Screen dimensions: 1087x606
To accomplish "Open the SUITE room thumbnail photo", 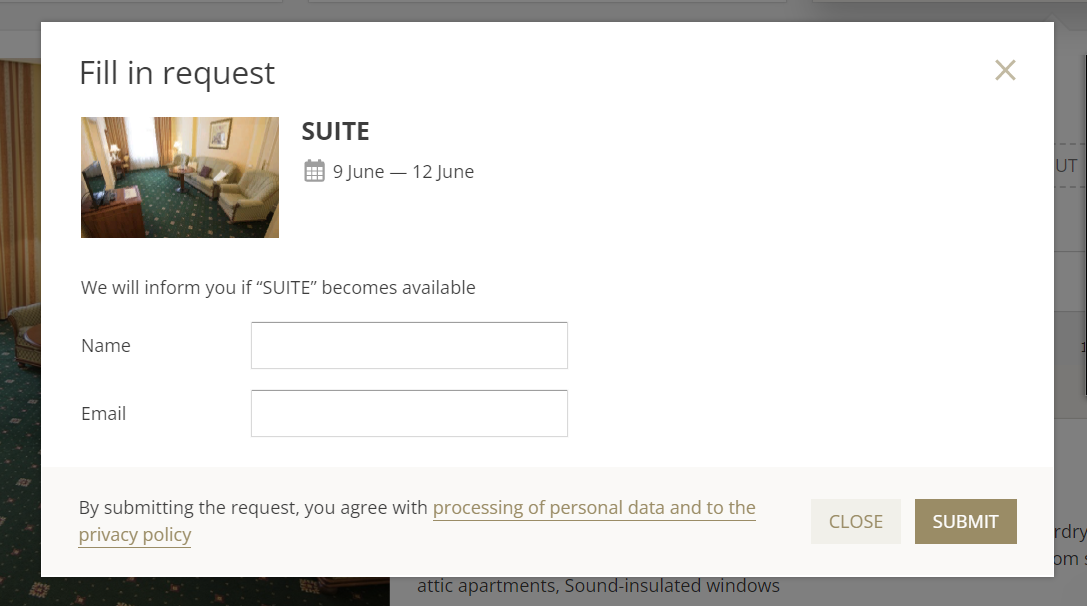I will point(180,178).
